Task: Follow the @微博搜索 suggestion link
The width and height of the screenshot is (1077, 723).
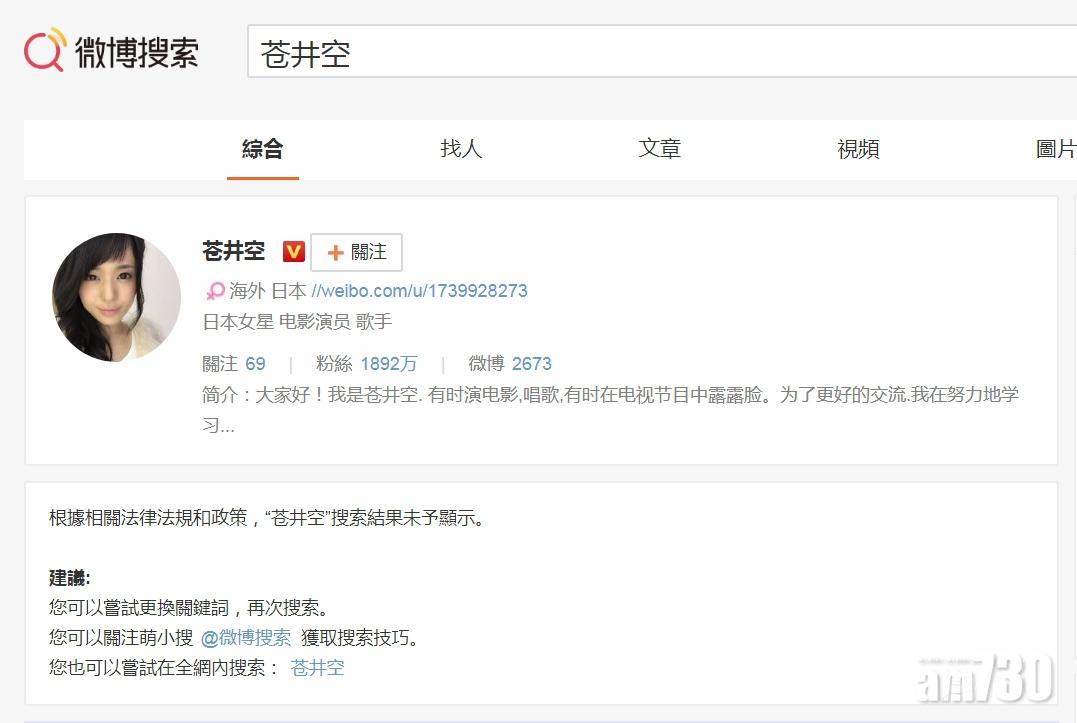Action: click(x=246, y=638)
